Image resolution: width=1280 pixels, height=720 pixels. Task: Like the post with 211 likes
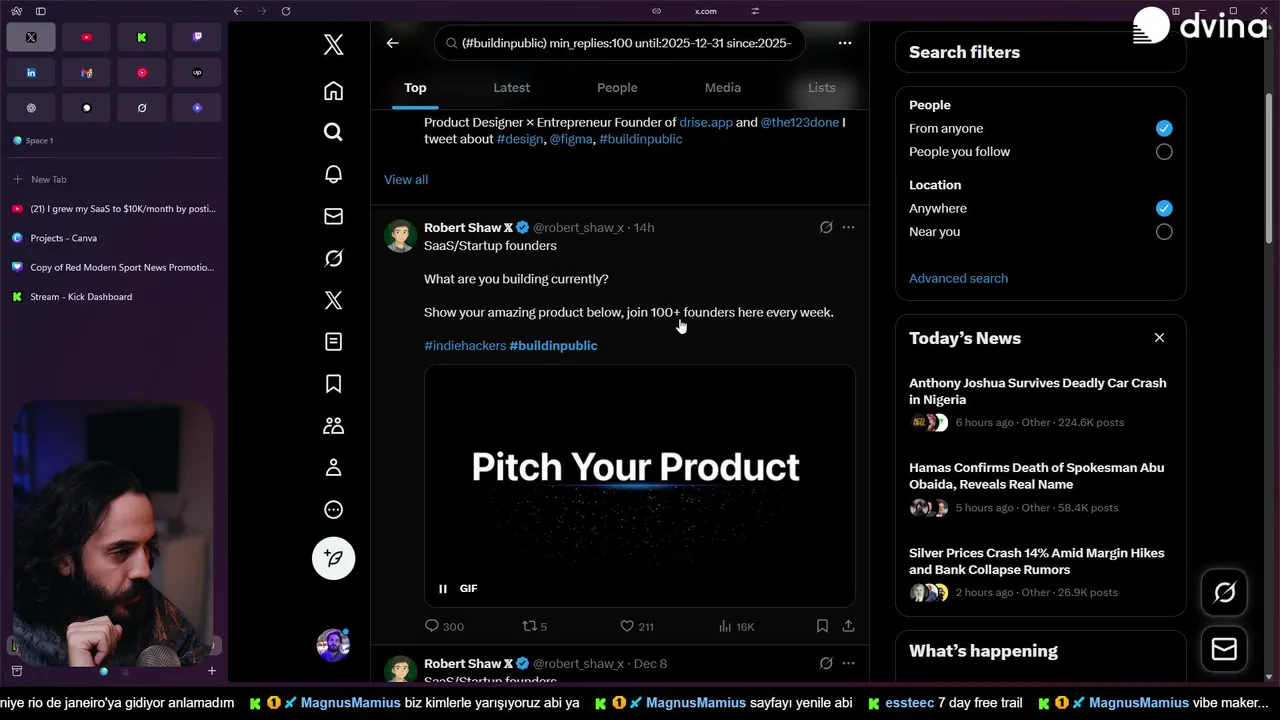[637, 626]
